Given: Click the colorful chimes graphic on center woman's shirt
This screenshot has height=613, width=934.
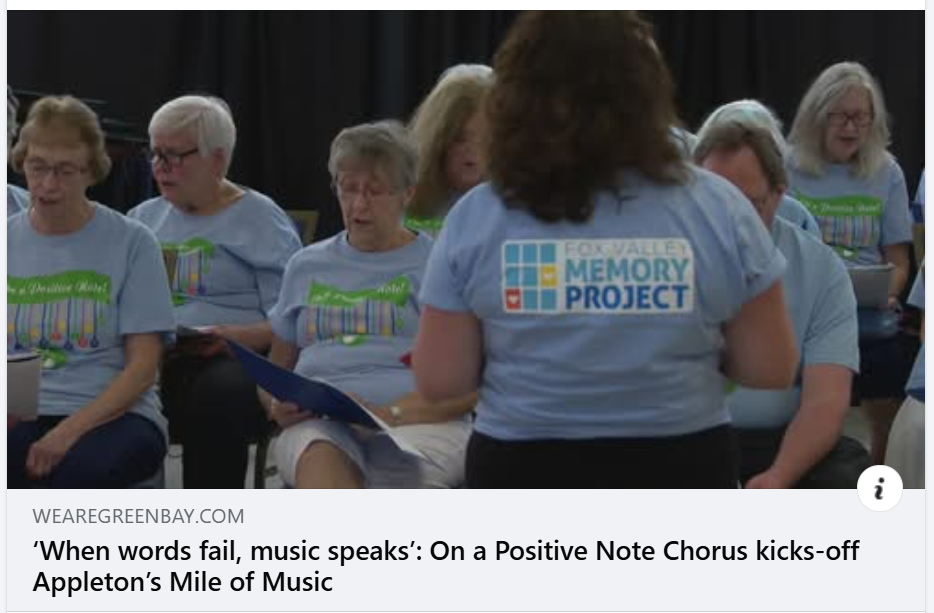Looking at the screenshot, I should coord(351,320).
